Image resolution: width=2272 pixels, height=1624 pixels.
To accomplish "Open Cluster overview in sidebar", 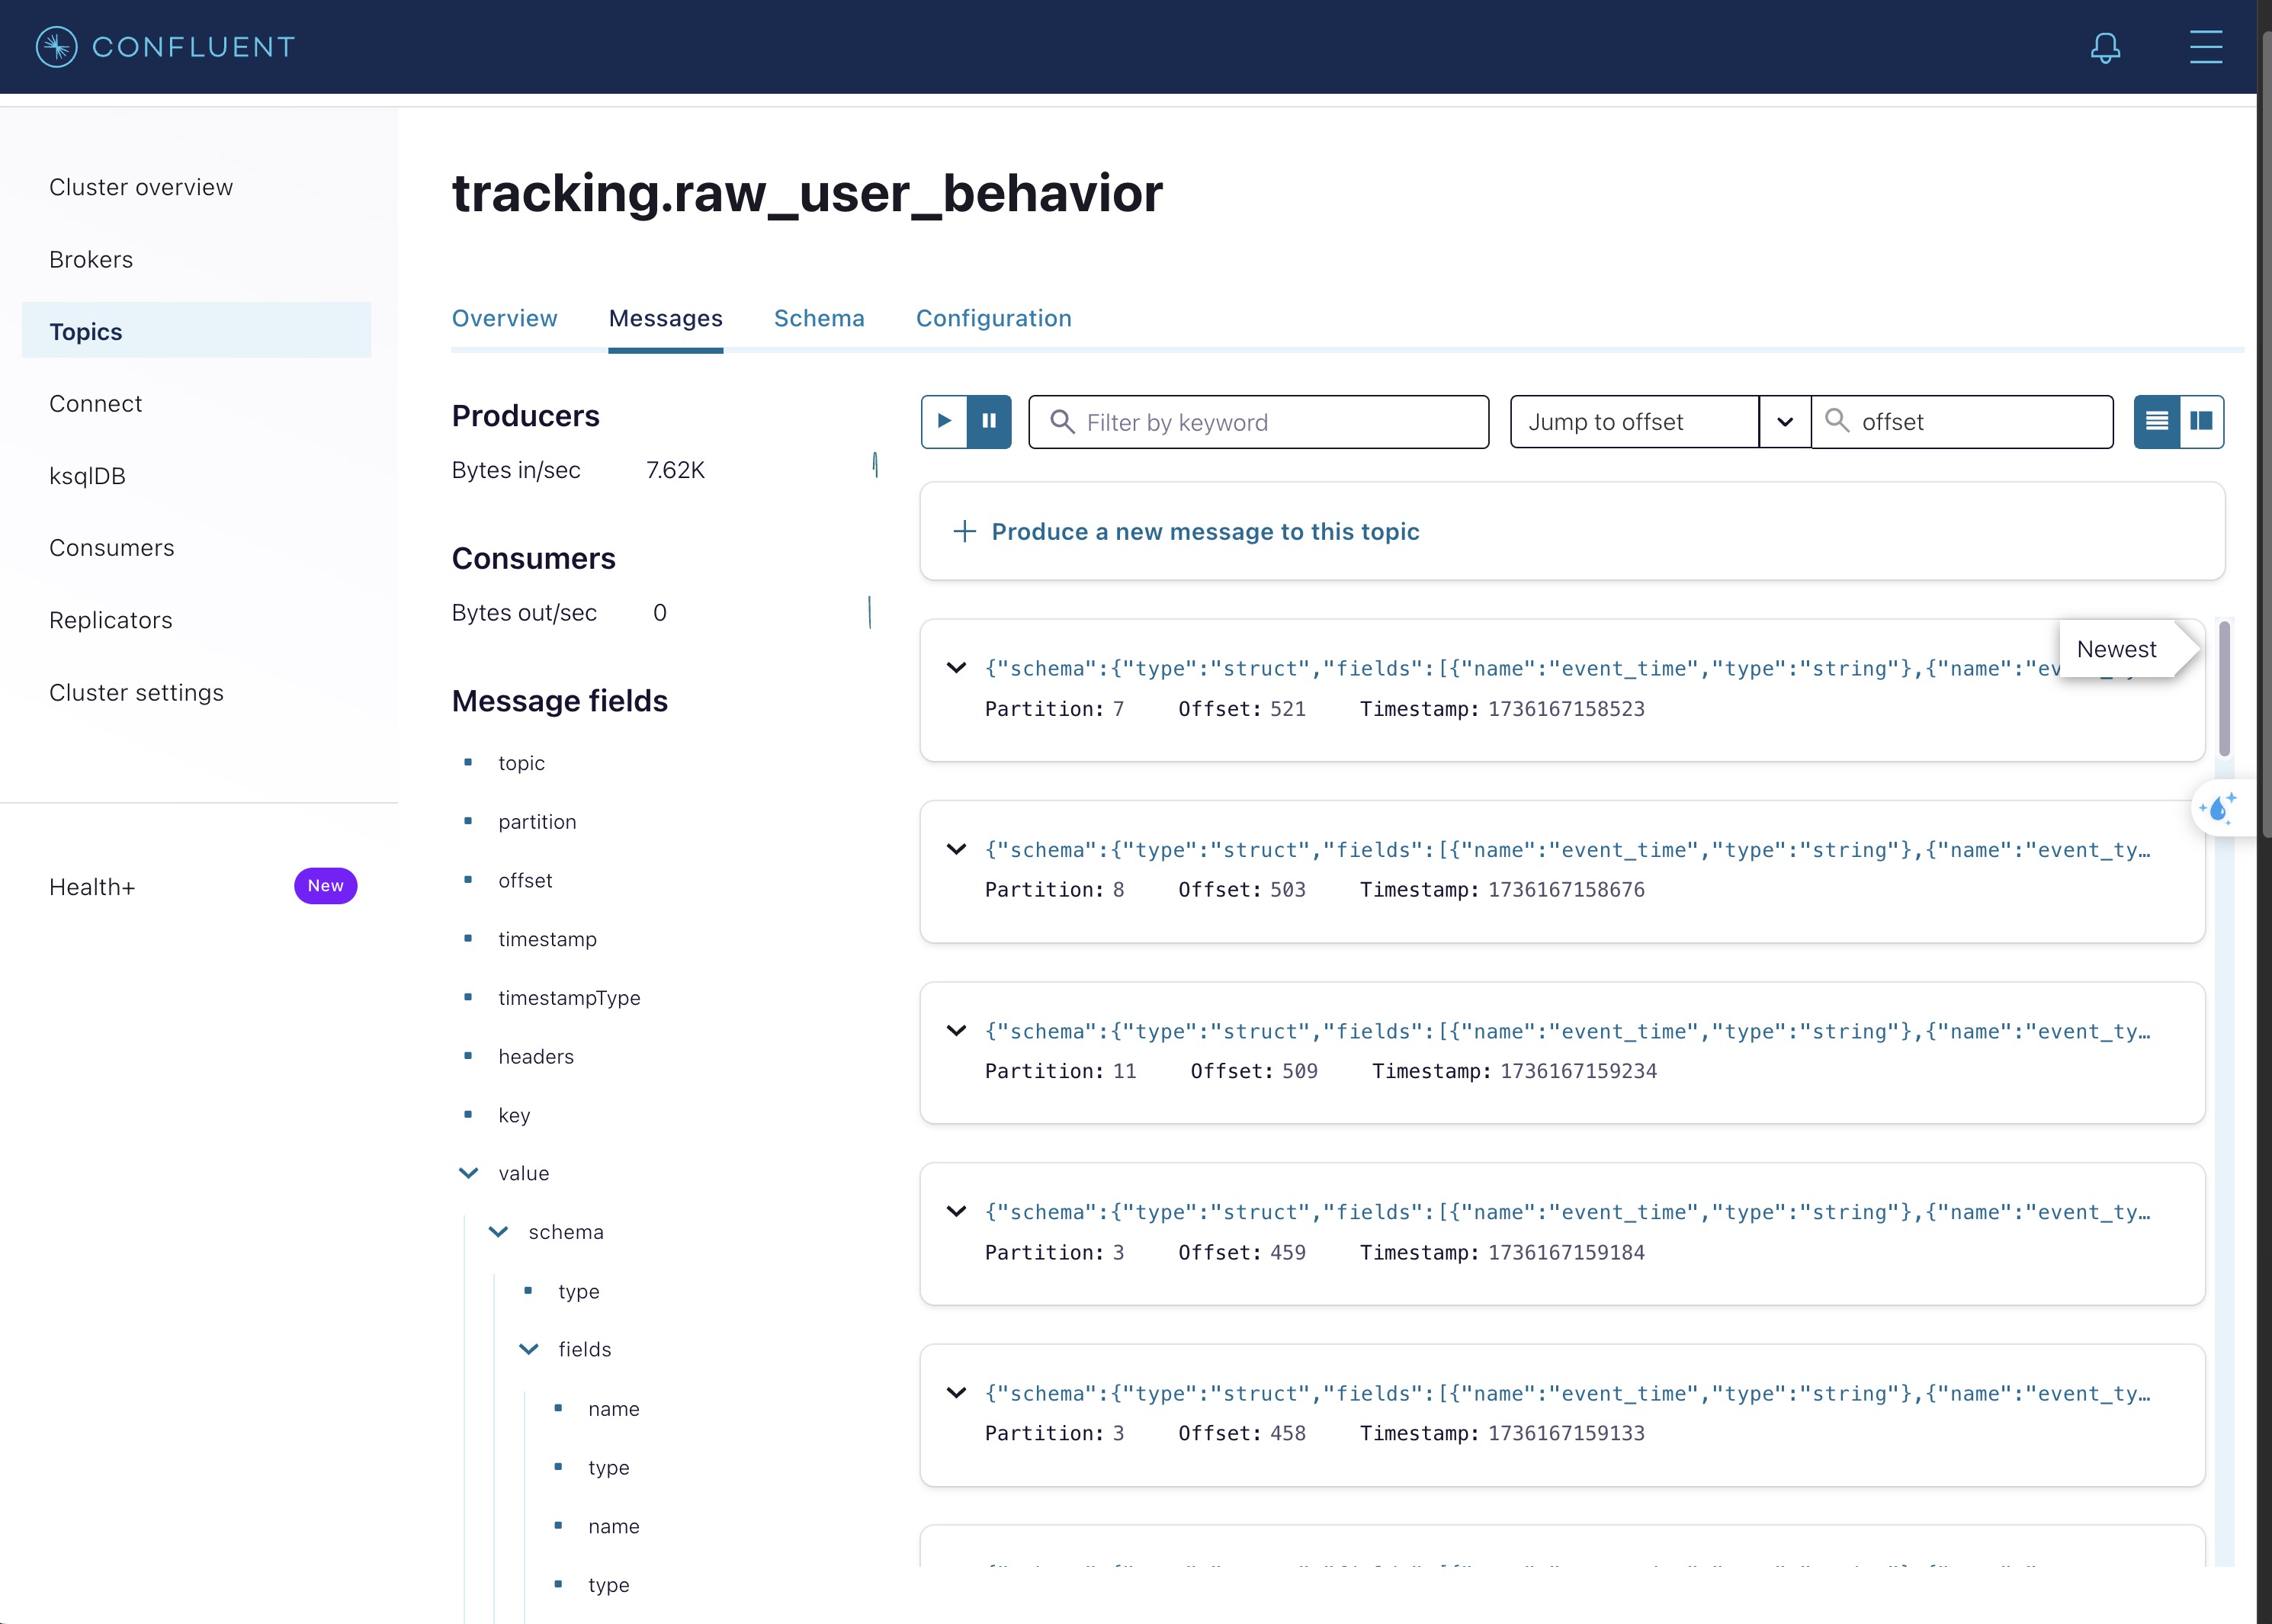I will (x=196, y=187).
